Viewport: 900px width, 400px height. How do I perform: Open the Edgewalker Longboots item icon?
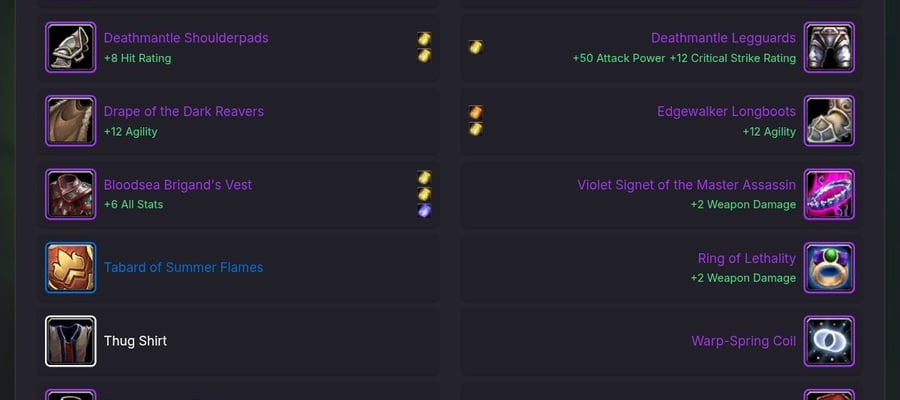point(829,121)
